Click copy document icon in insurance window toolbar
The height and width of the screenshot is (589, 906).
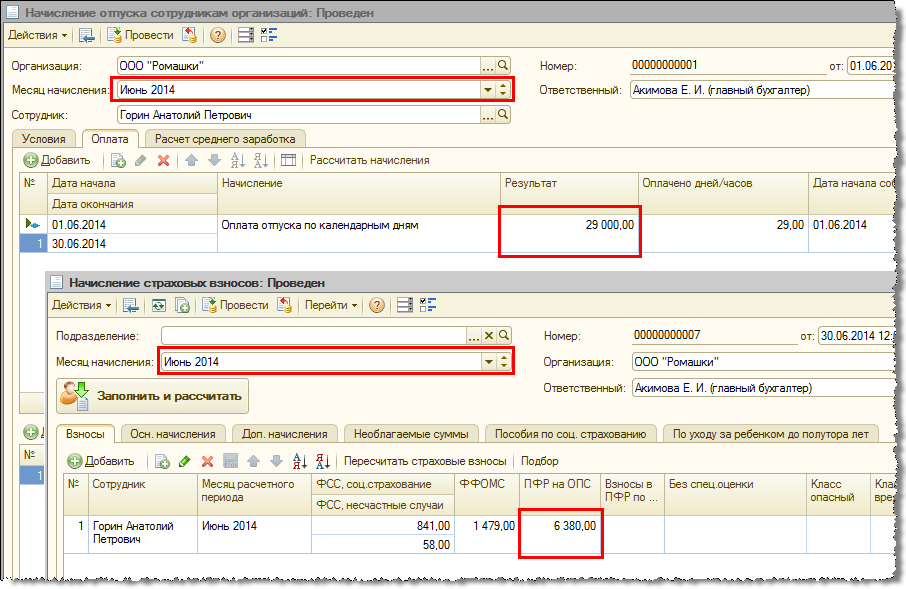[x=183, y=305]
